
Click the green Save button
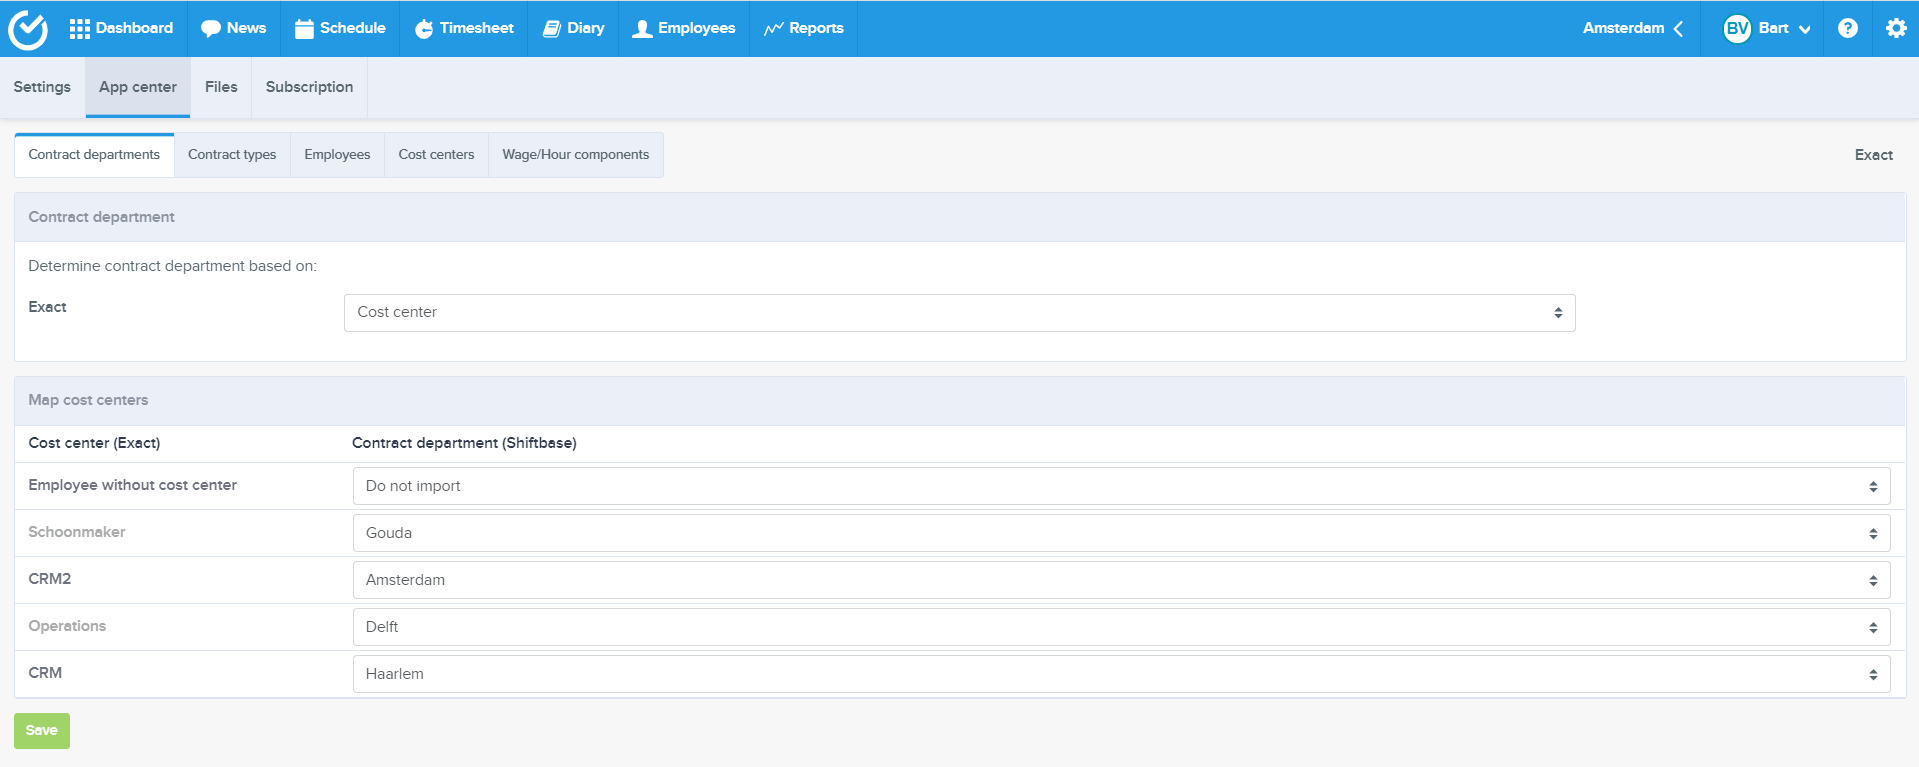[42, 731]
